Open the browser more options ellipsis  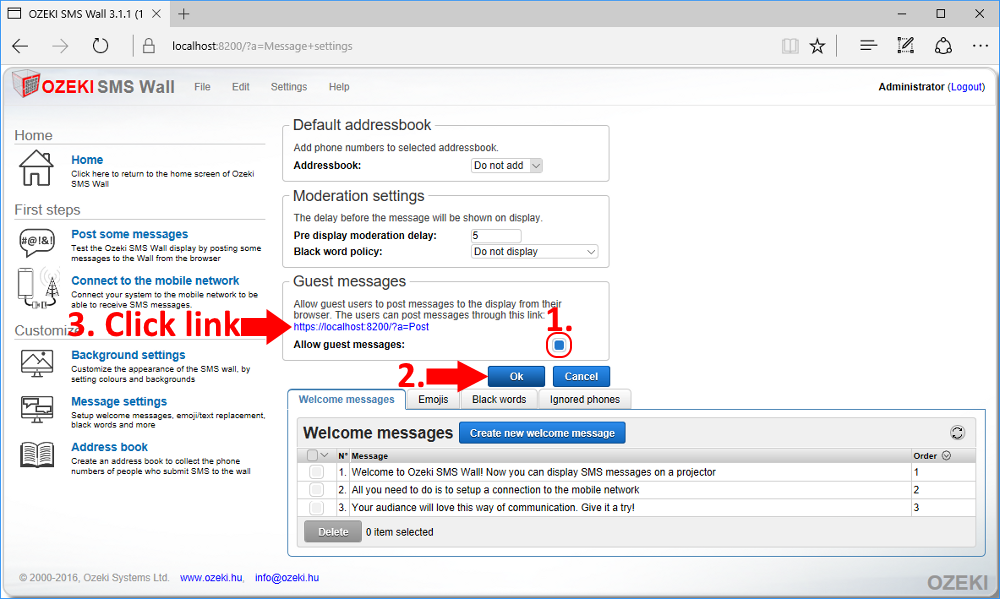point(980,46)
